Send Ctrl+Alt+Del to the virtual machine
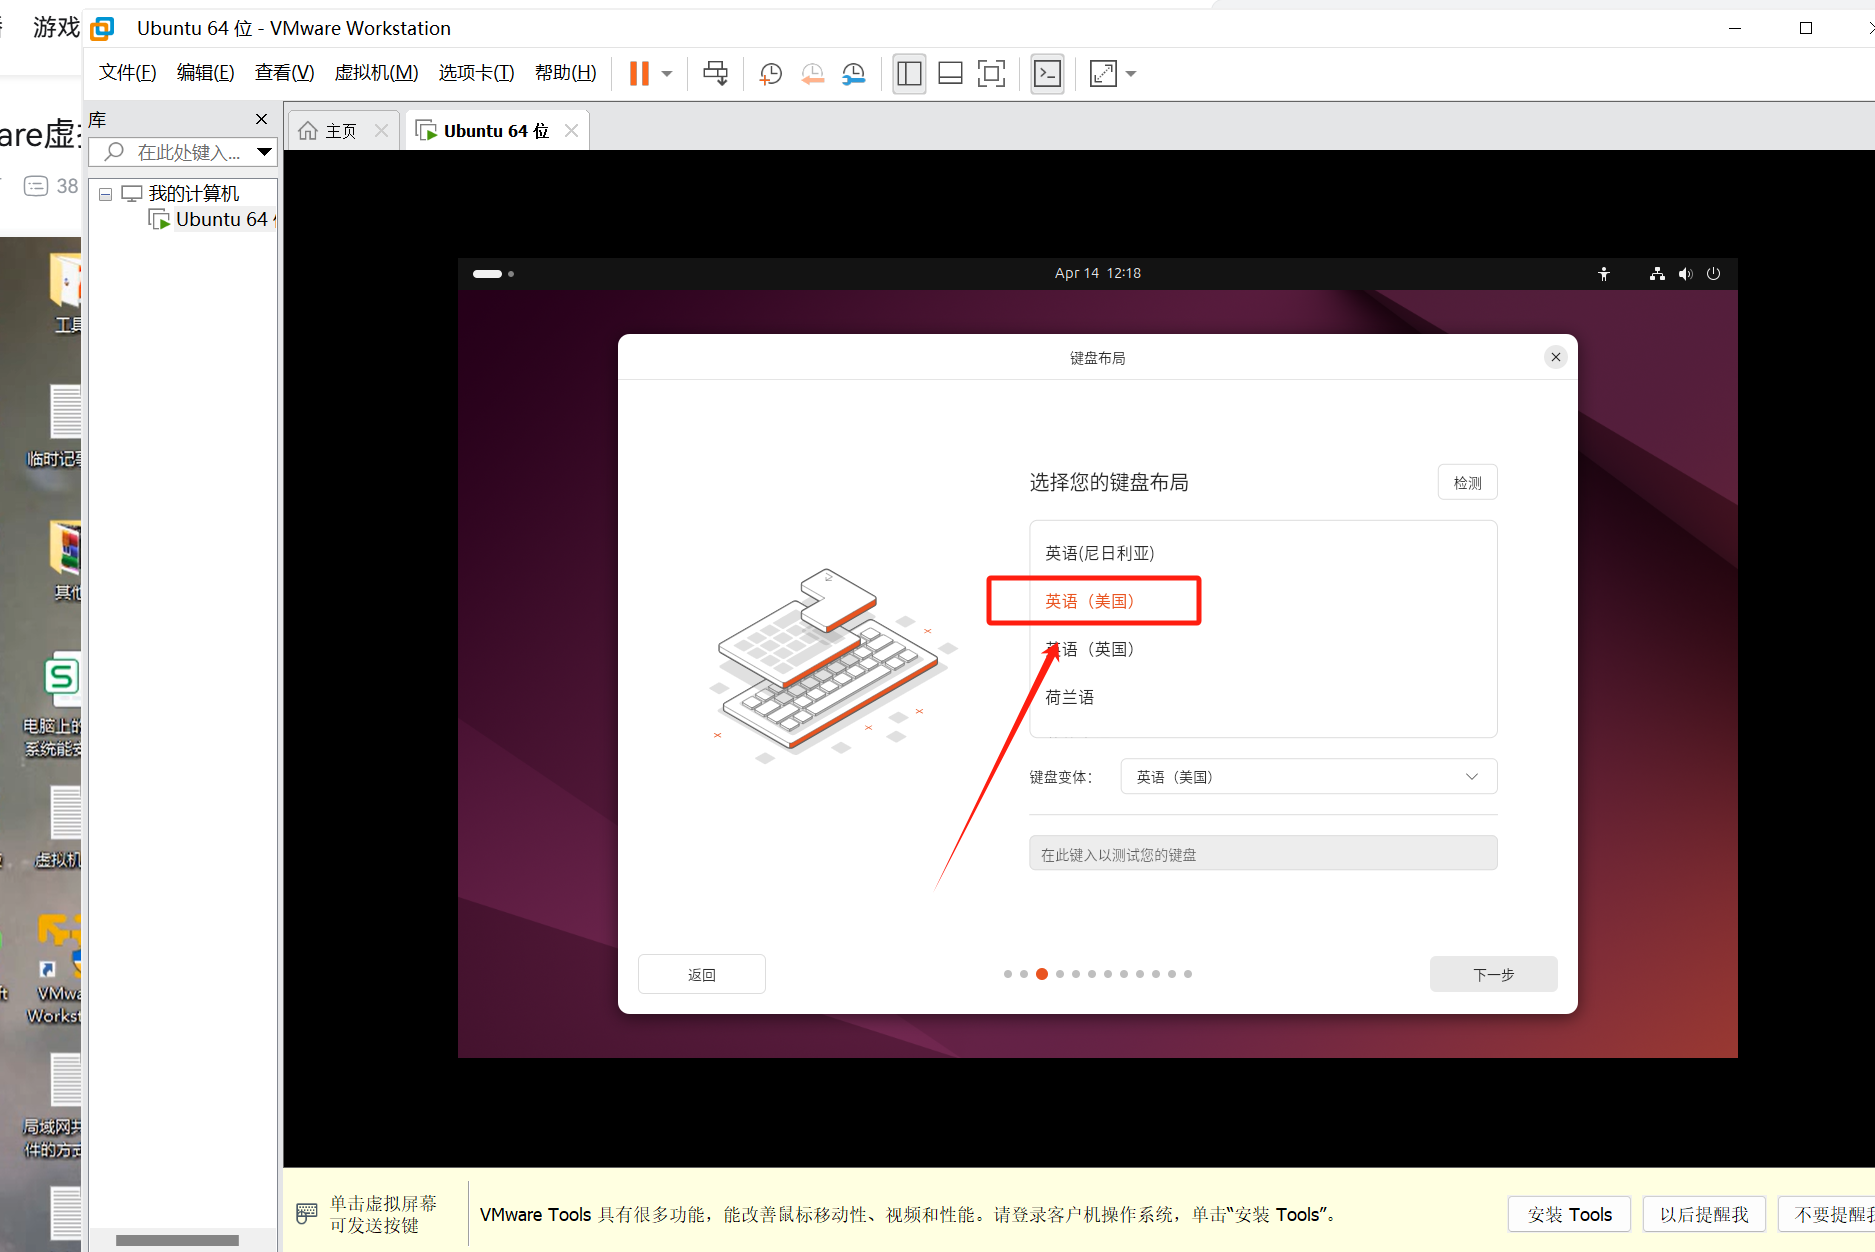Image resolution: width=1875 pixels, height=1252 pixels. pos(716,73)
